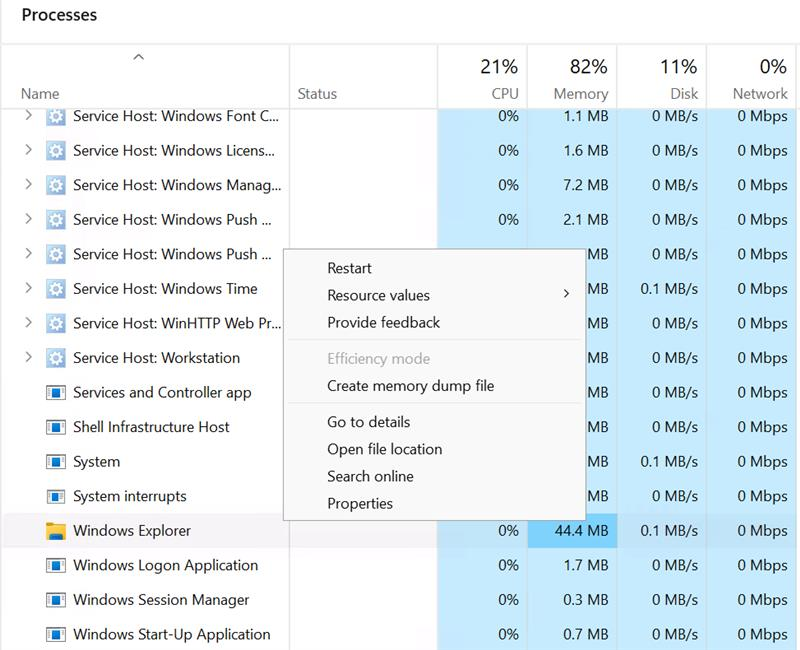Click the Processes page heading
This screenshot has height=650, width=800.
59,15
